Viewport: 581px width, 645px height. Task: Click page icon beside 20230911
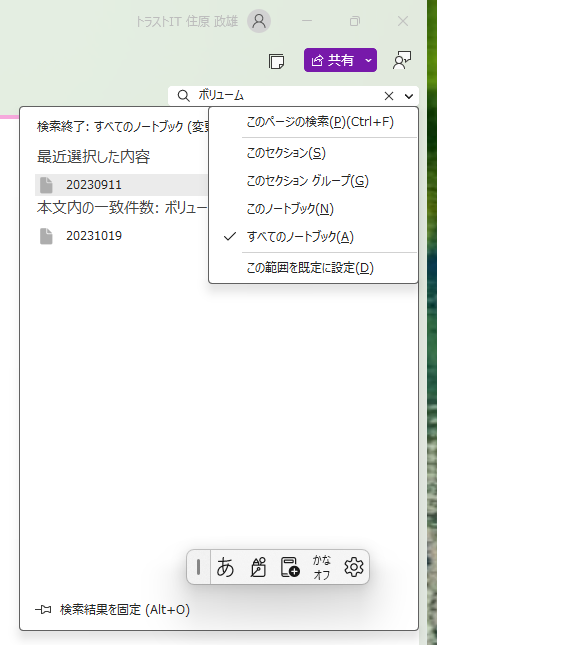point(46,185)
